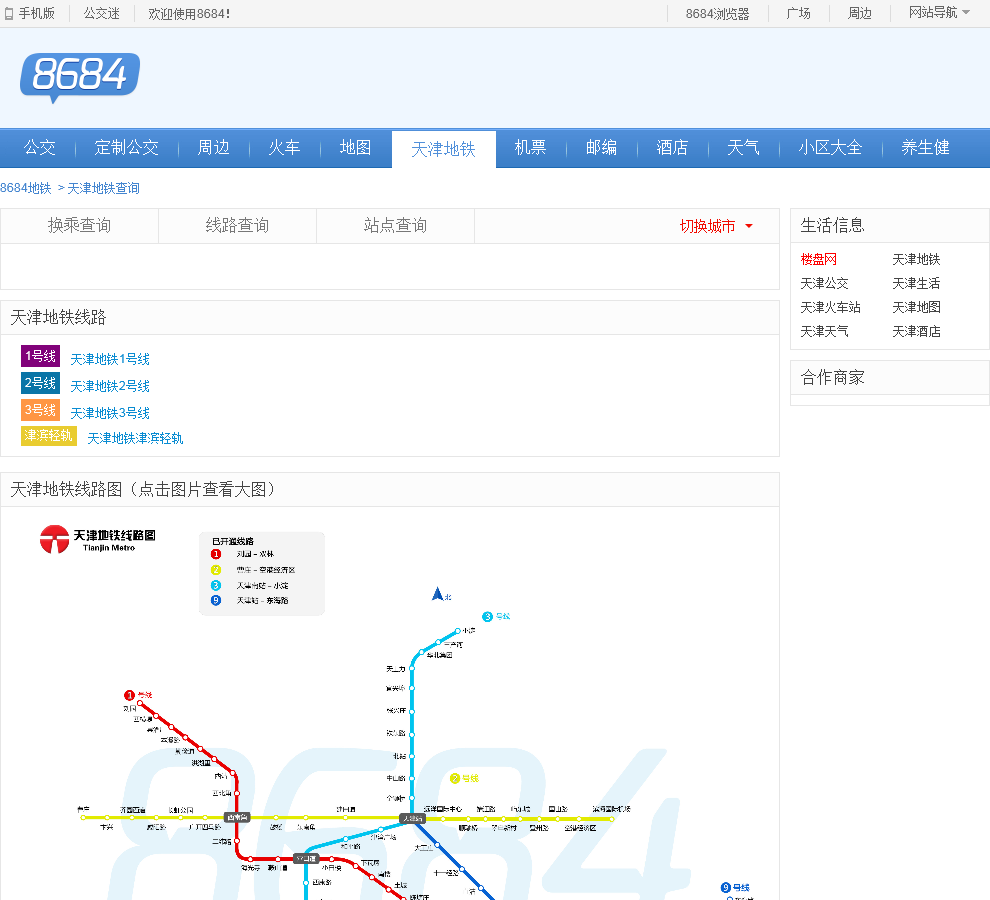Open the 天津地铁1号线 link
This screenshot has width=990, height=900.
110,359
